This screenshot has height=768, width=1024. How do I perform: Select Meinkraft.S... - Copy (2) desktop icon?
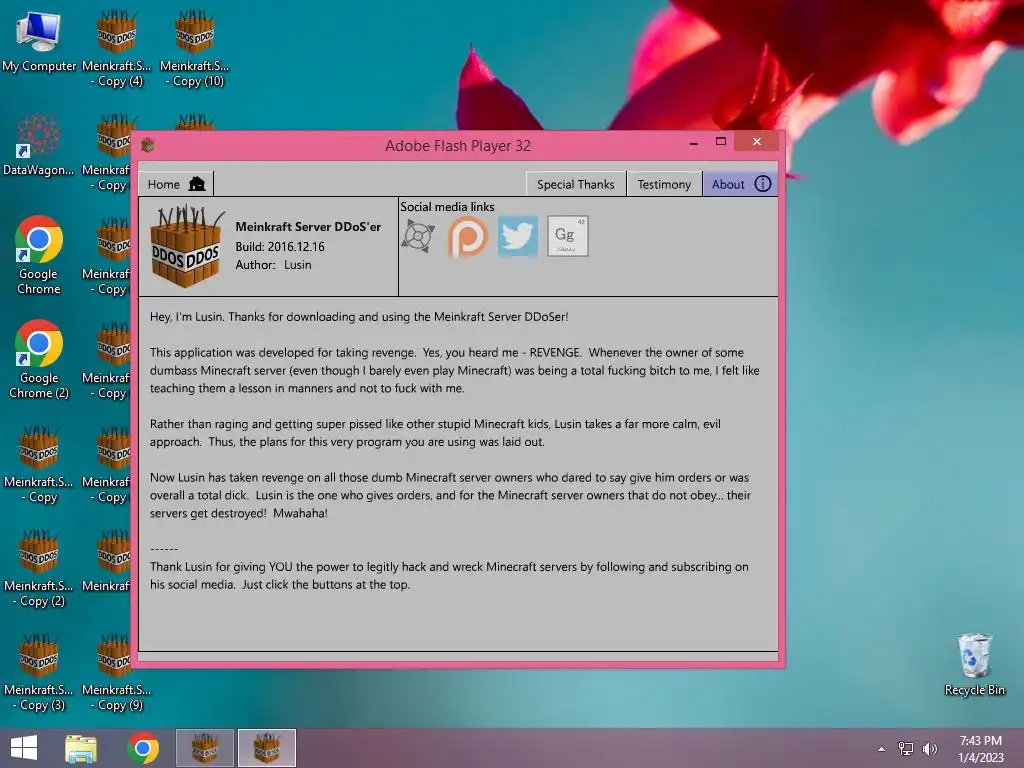coord(39,568)
